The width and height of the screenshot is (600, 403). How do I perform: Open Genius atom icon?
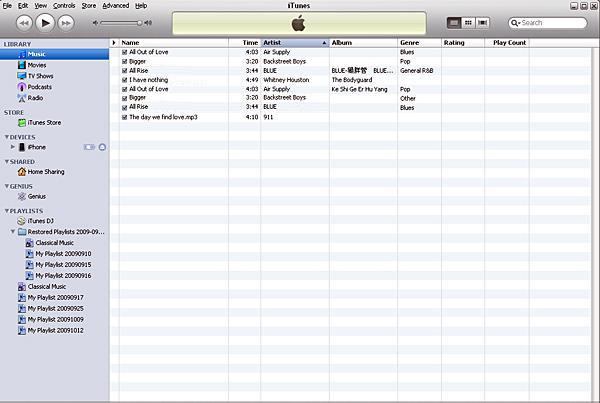[22, 196]
